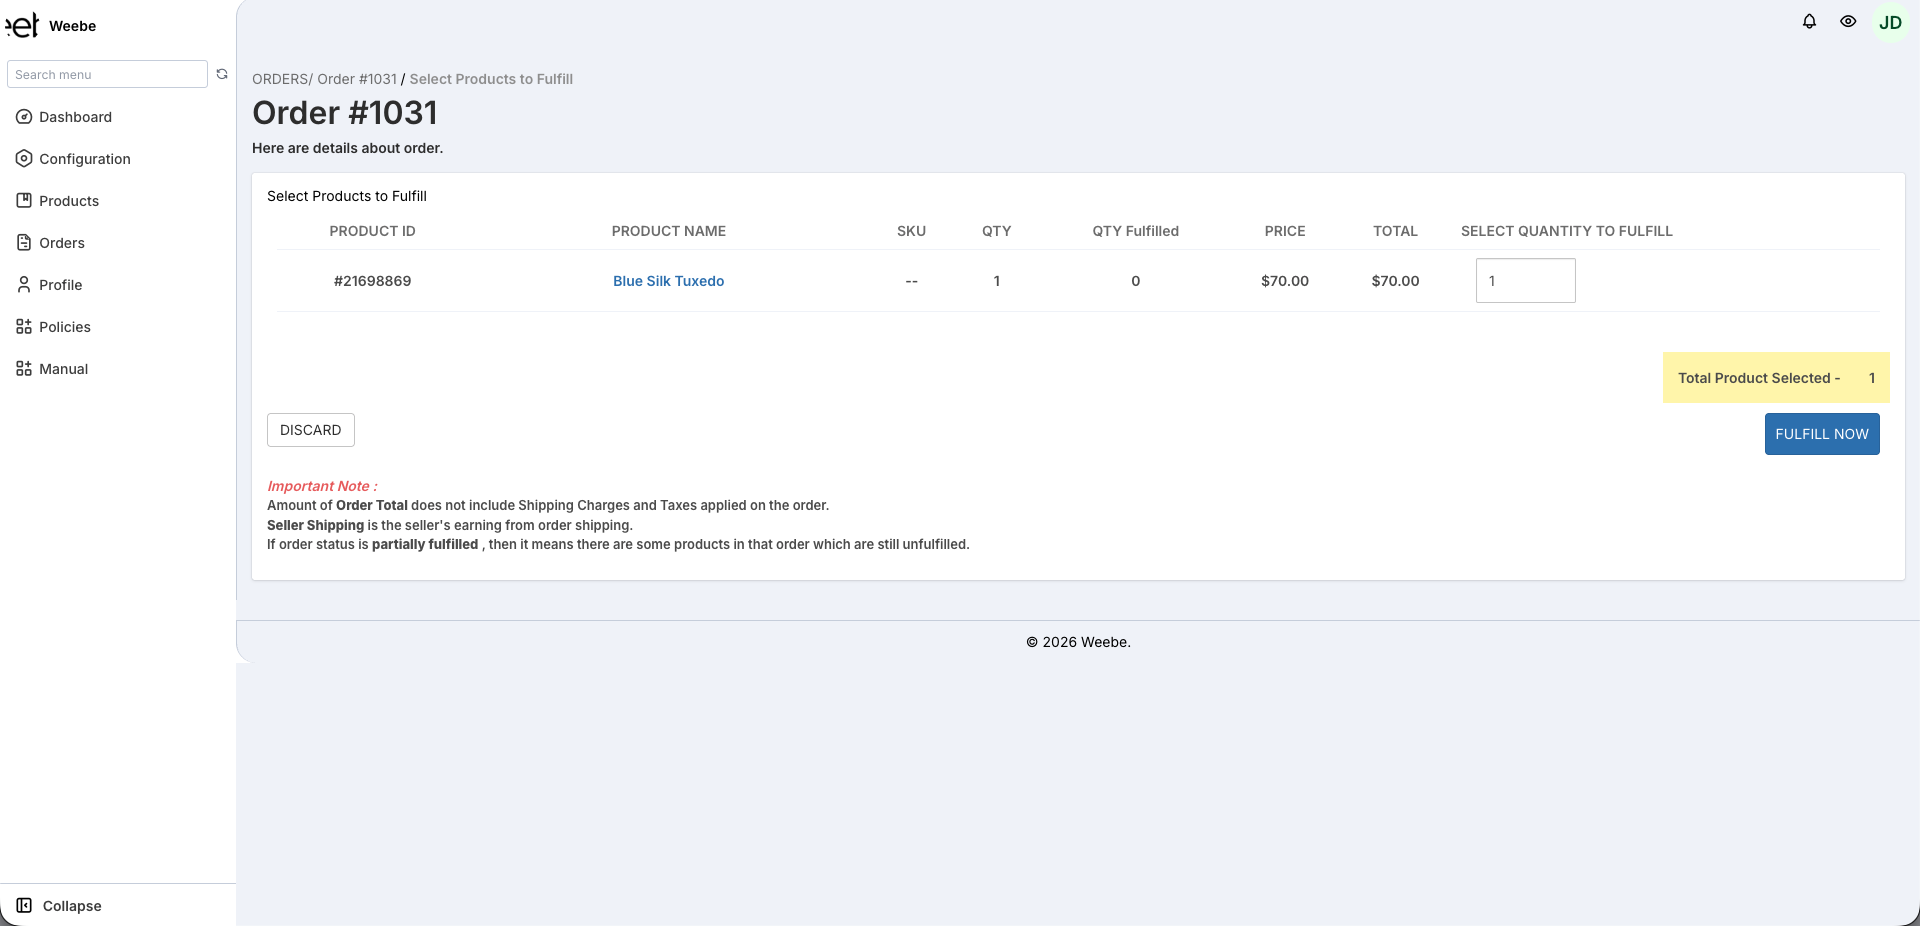Focus the quantity to fulfill input field

[x=1525, y=281]
